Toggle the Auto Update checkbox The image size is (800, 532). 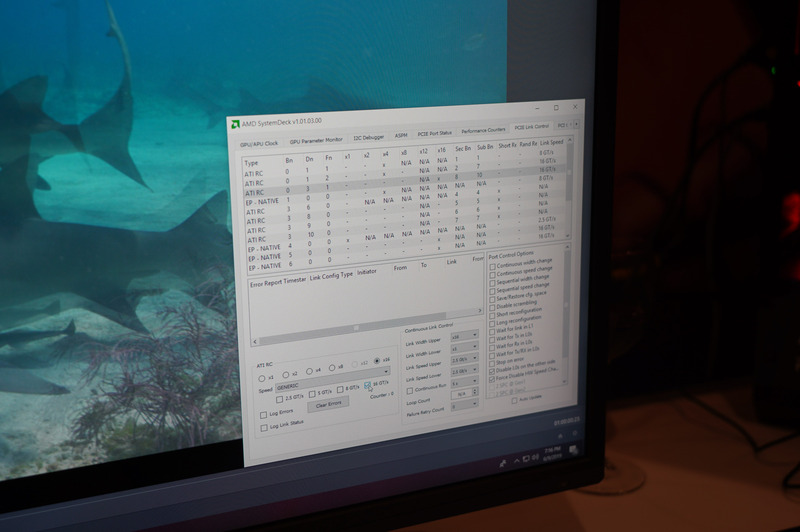[514, 401]
